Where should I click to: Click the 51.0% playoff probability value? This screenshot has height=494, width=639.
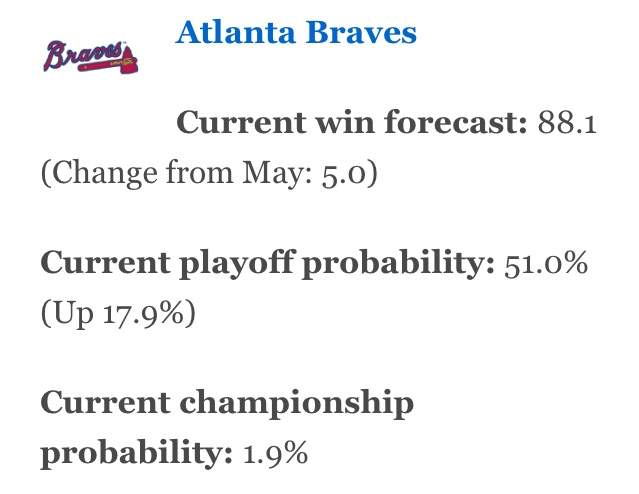point(546,263)
